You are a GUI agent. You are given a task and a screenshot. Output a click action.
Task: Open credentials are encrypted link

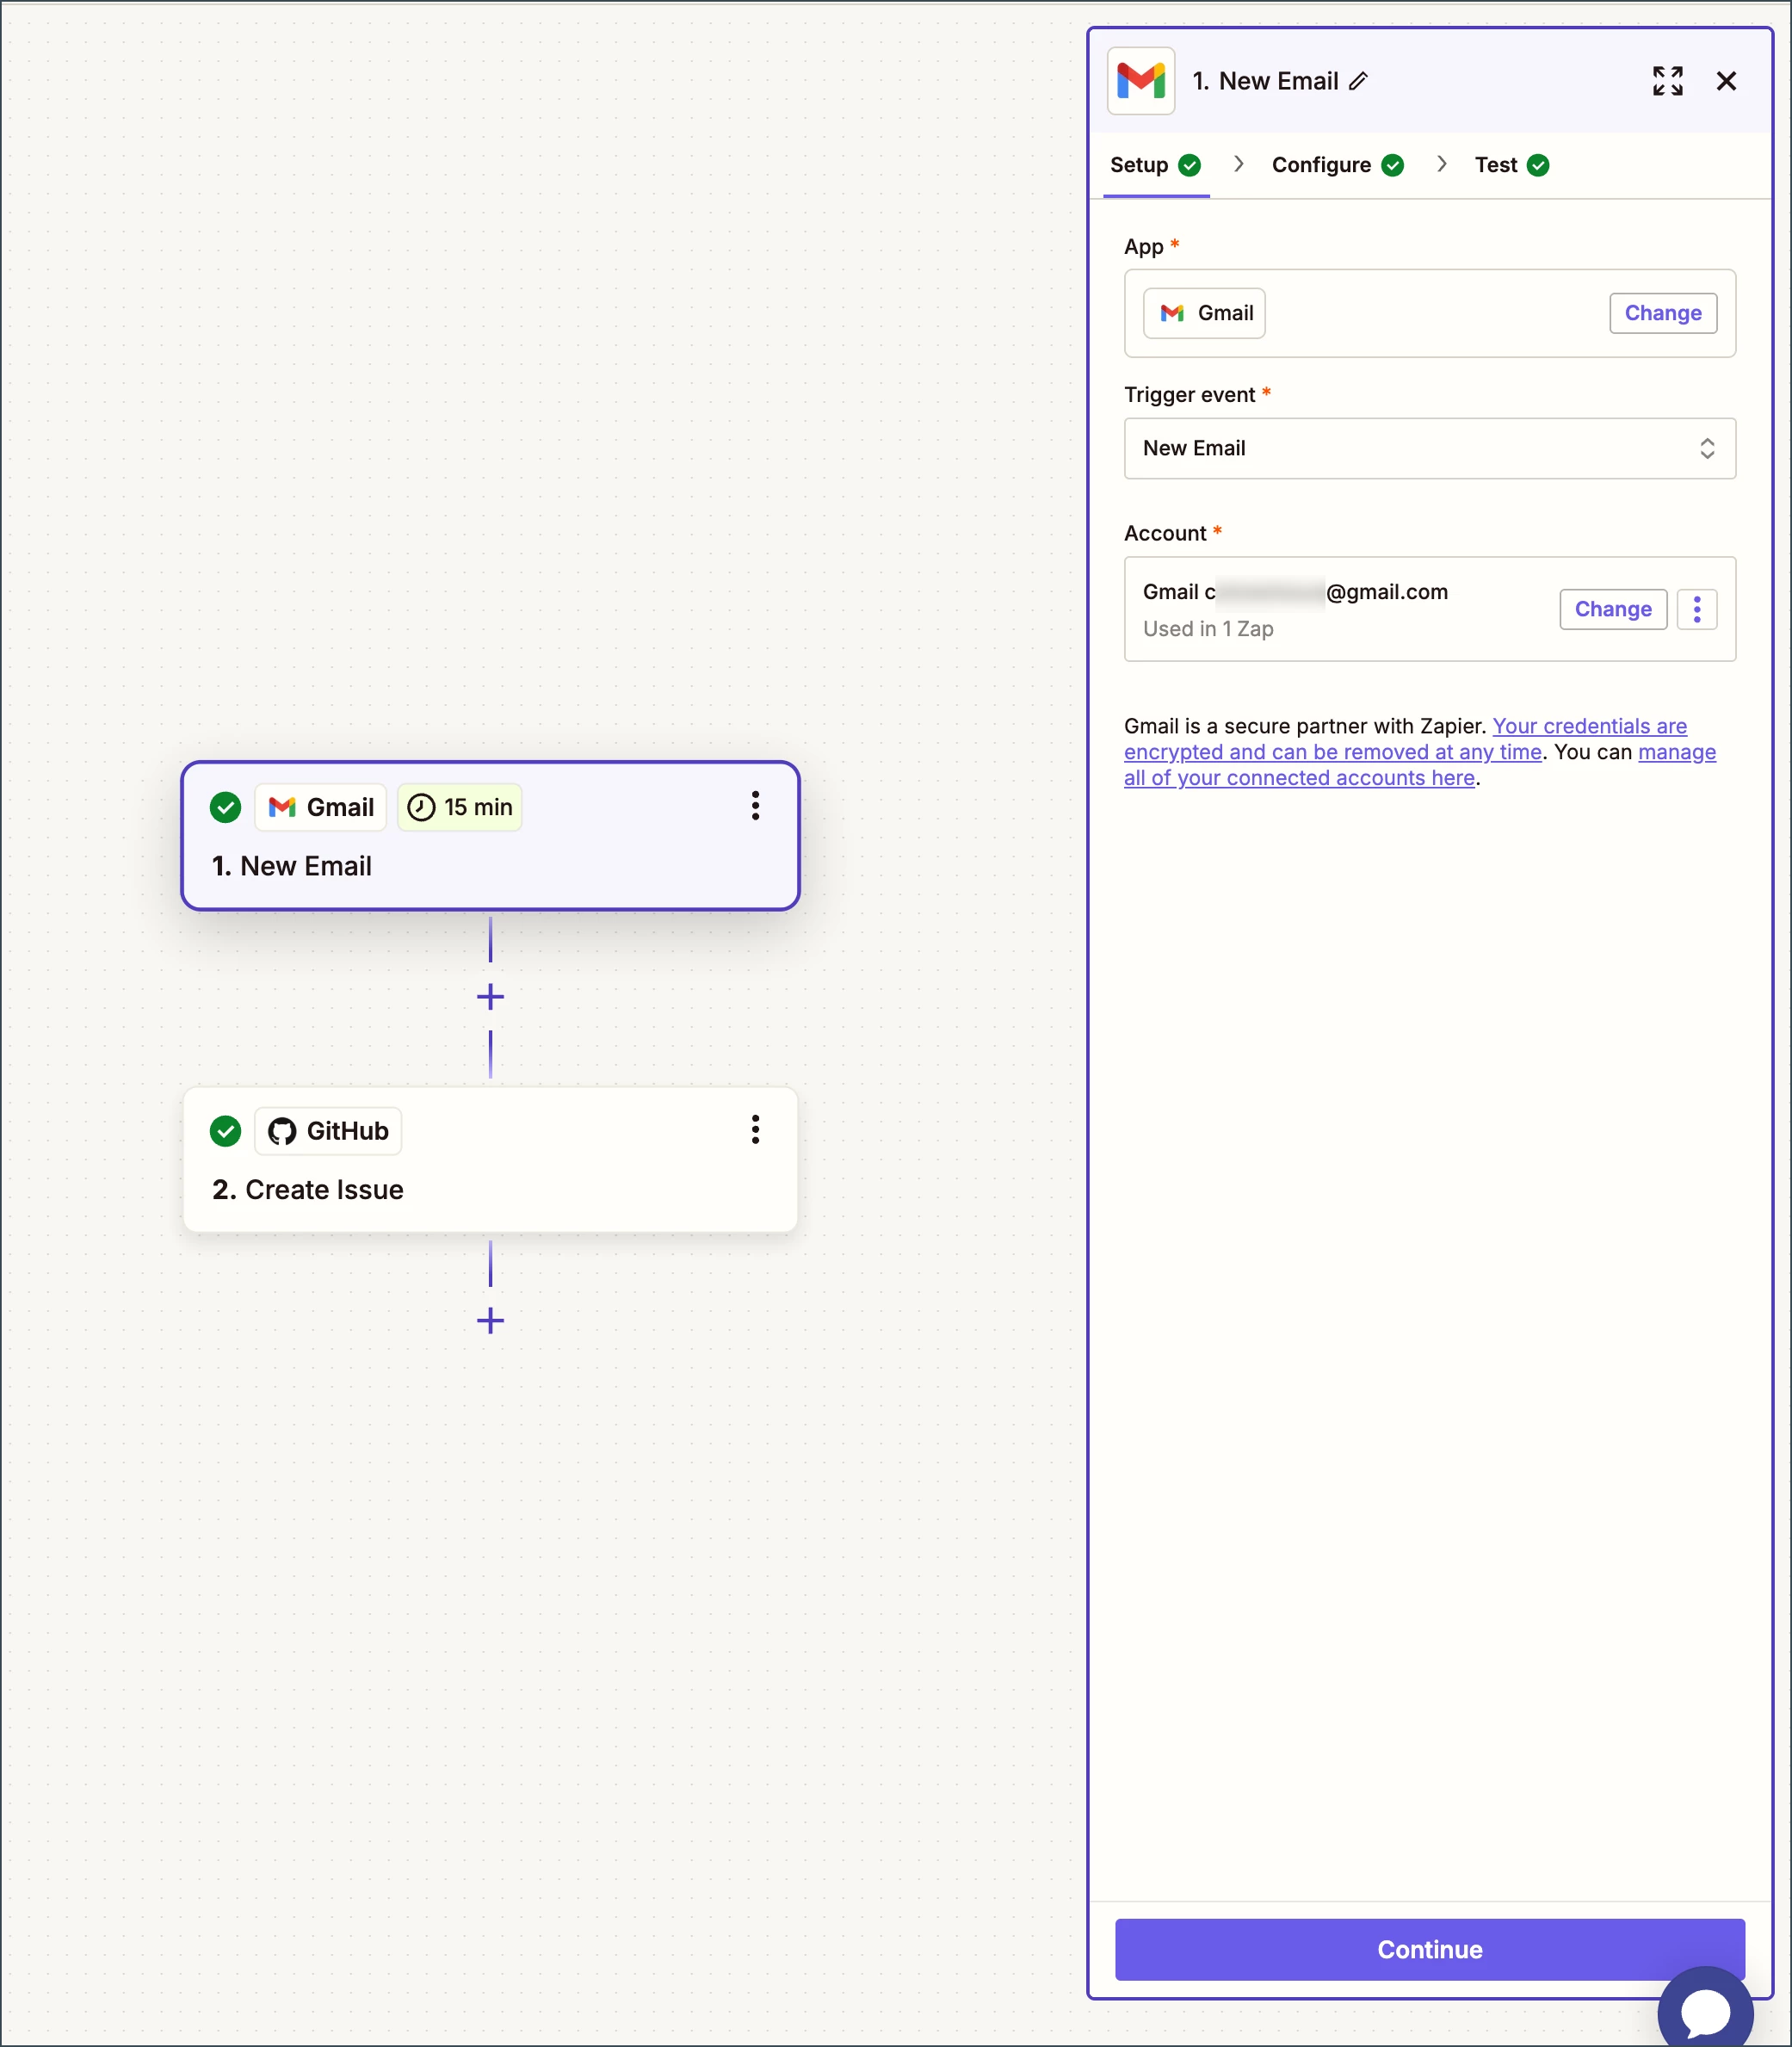click(x=1405, y=739)
